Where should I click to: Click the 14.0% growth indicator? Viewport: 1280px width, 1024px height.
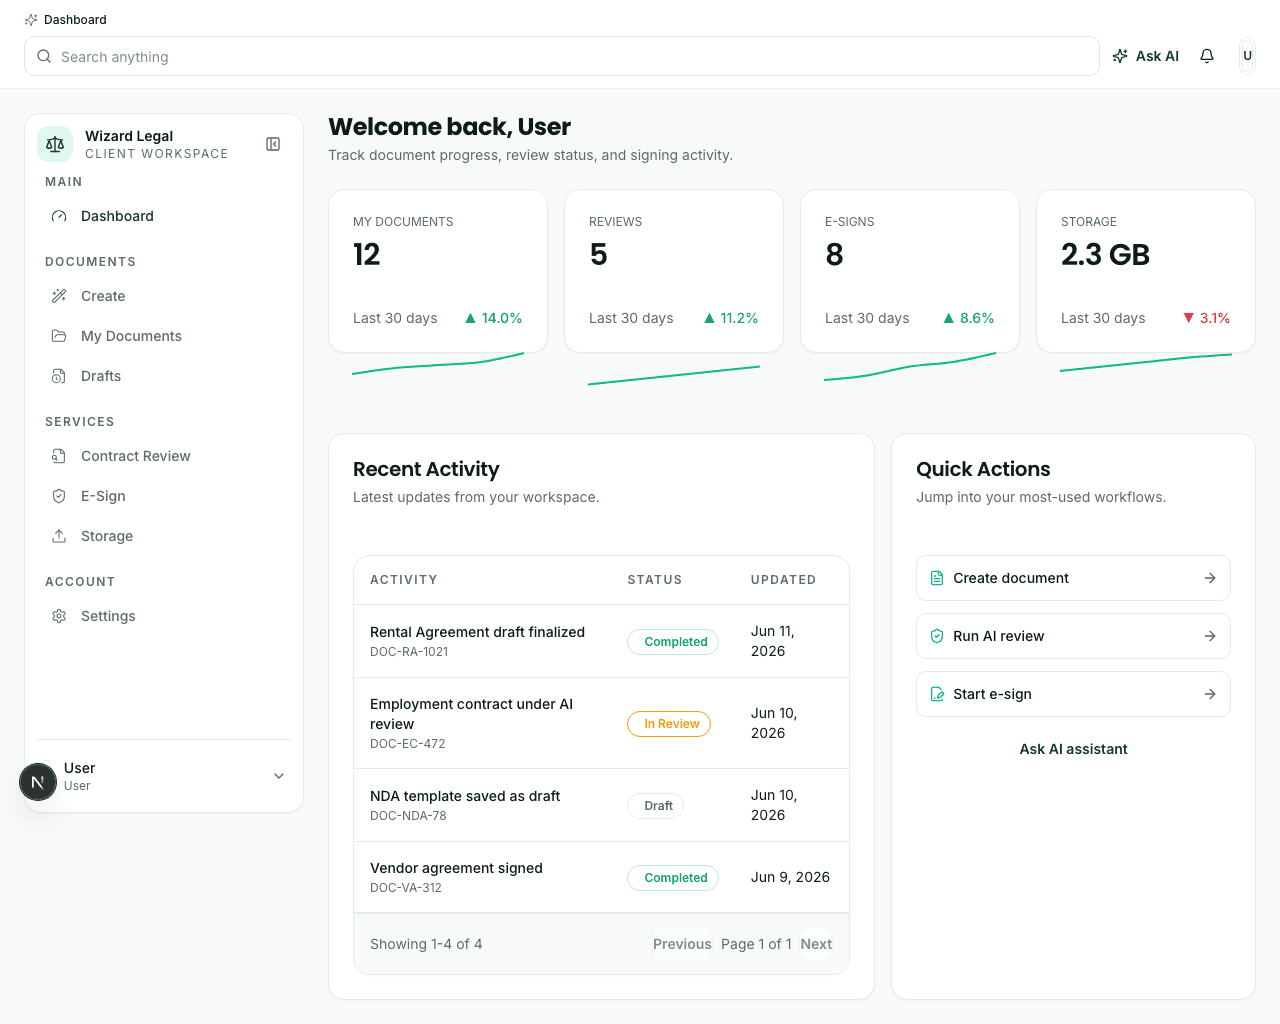click(493, 318)
